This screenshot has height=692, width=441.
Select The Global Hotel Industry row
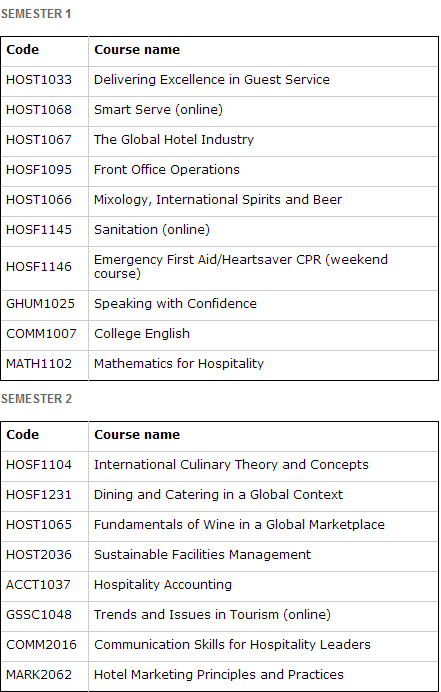[219, 141]
